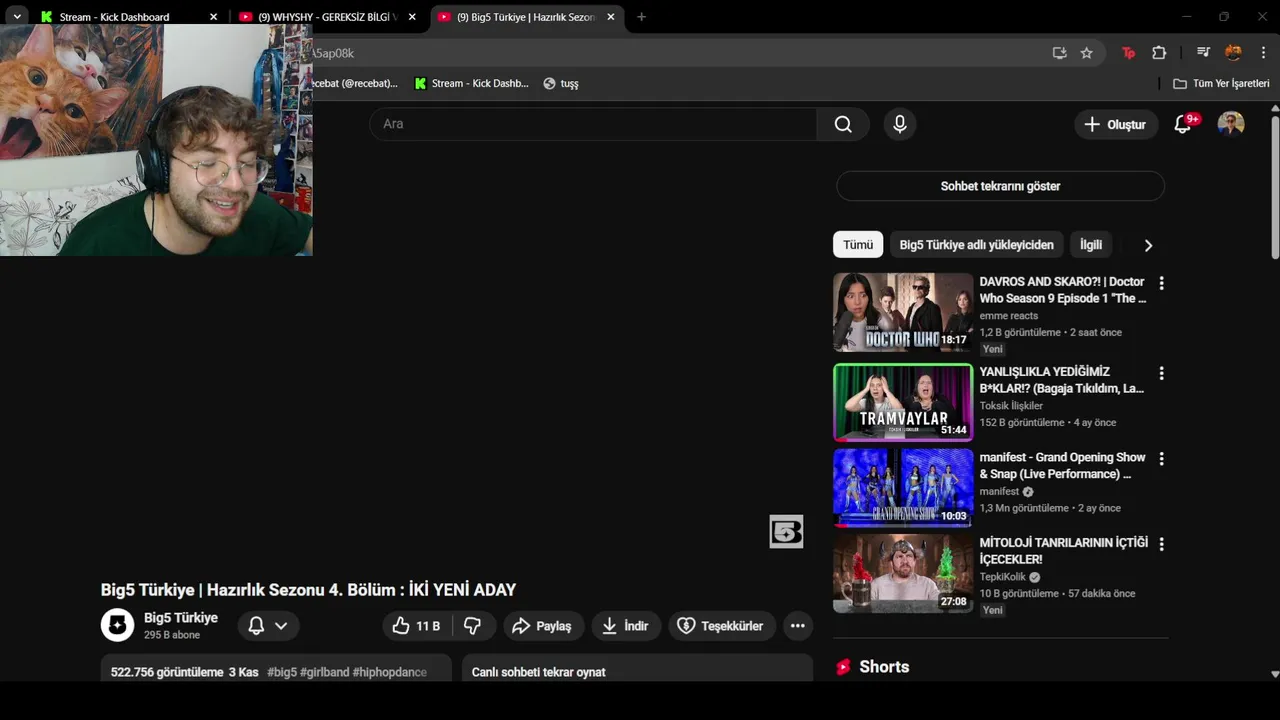Open the DAVROS AND SKARO Doctor Who thumbnail
The width and height of the screenshot is (1280, 720).
pos(903,312)
